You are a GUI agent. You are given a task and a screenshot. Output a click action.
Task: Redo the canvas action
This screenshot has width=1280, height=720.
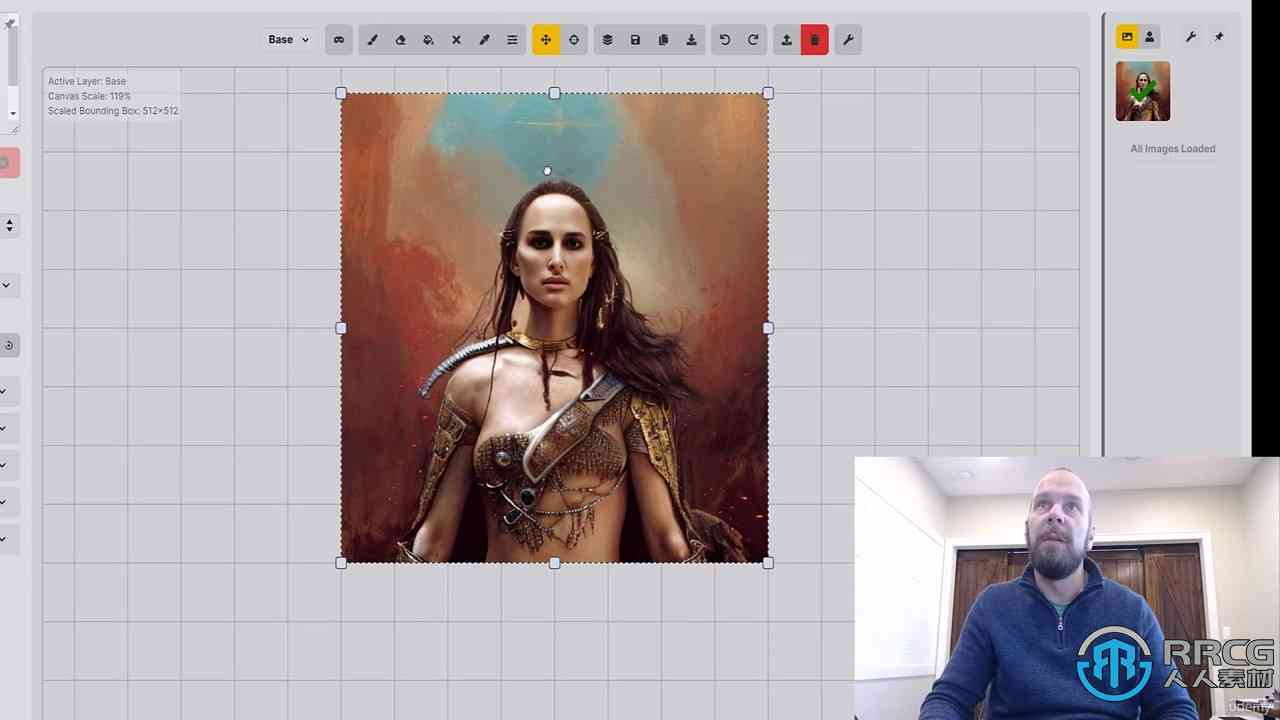(x=753, y=40)
